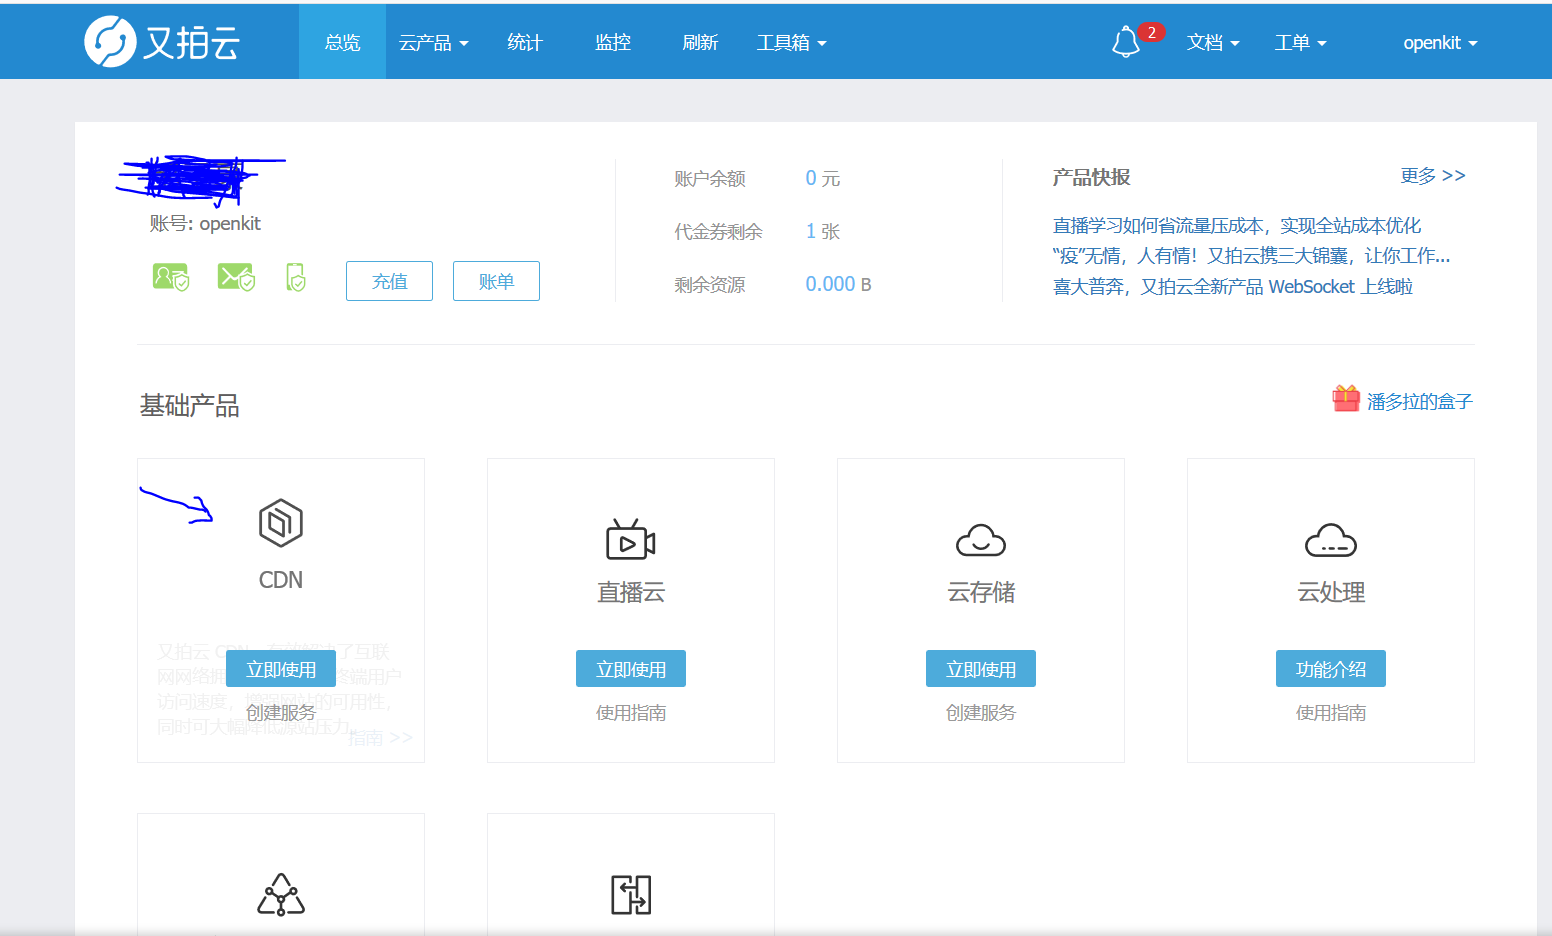
Task: Expand the 工单 dropdown
Action: 1300,42
